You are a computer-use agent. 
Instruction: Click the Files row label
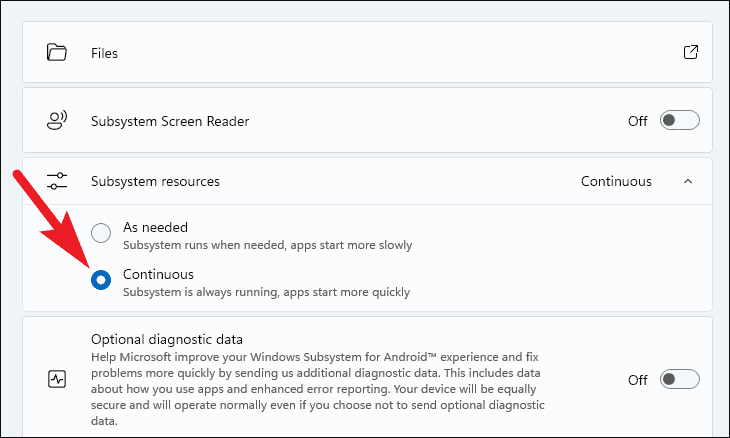click(104, 52)
